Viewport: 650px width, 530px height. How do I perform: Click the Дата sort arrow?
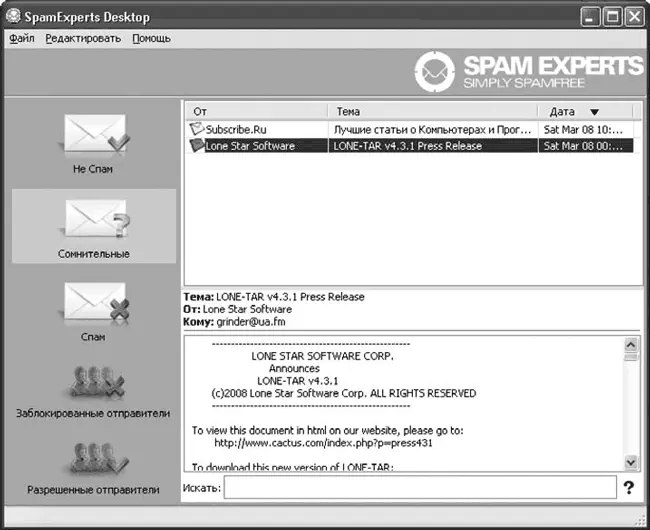tap(594, 112)
